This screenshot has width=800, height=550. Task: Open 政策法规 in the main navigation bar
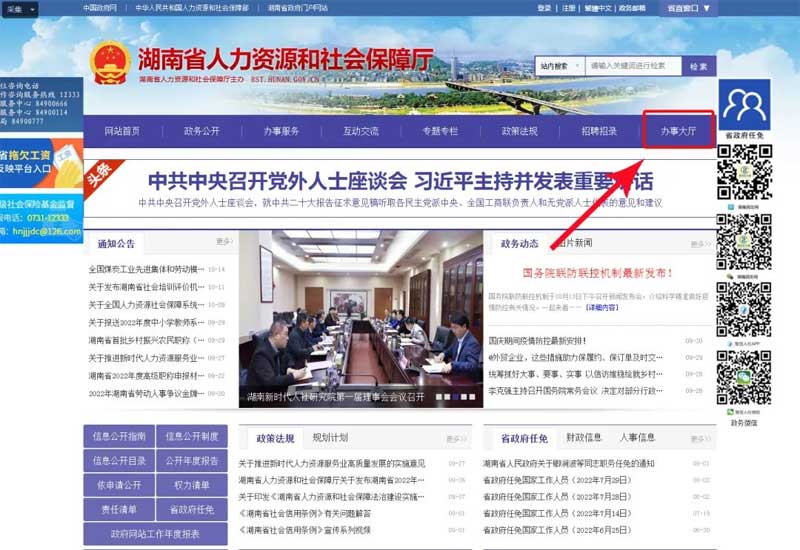pyautogui.click(x=519, y=131)
